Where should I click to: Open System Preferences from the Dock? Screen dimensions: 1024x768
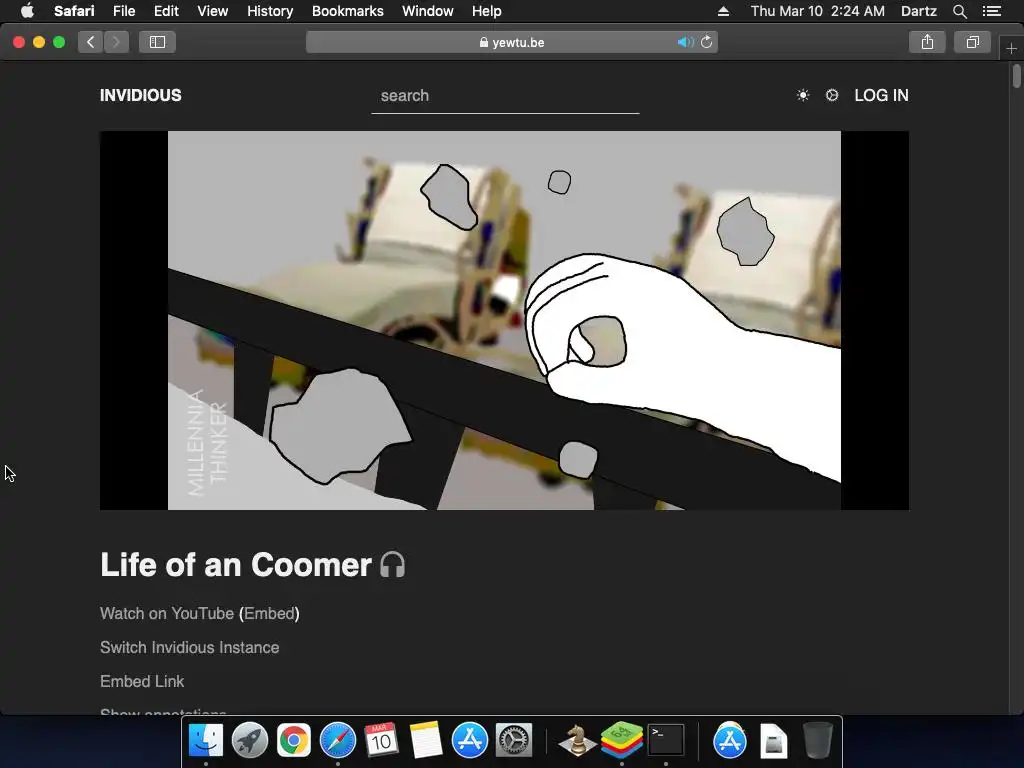514,741
